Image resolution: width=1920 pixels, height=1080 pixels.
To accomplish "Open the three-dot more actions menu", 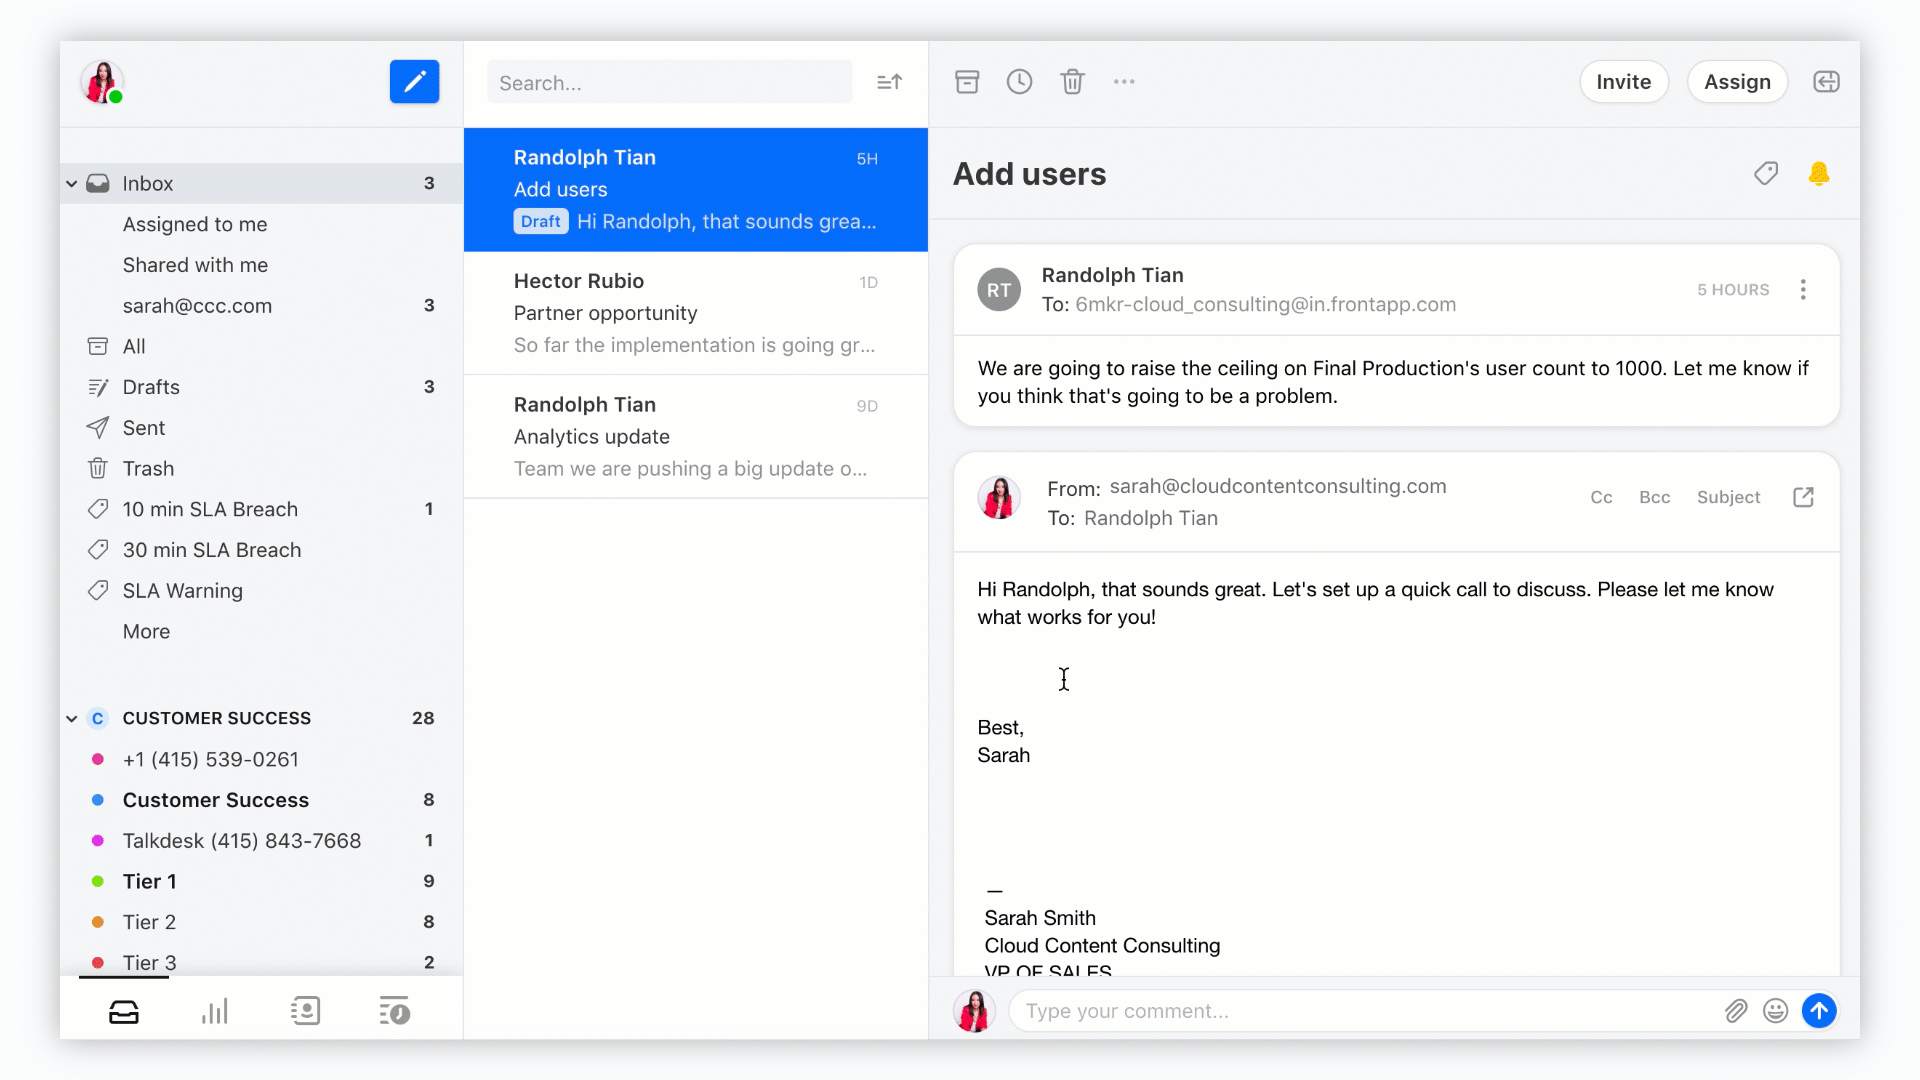I will tap(1124, 82).
